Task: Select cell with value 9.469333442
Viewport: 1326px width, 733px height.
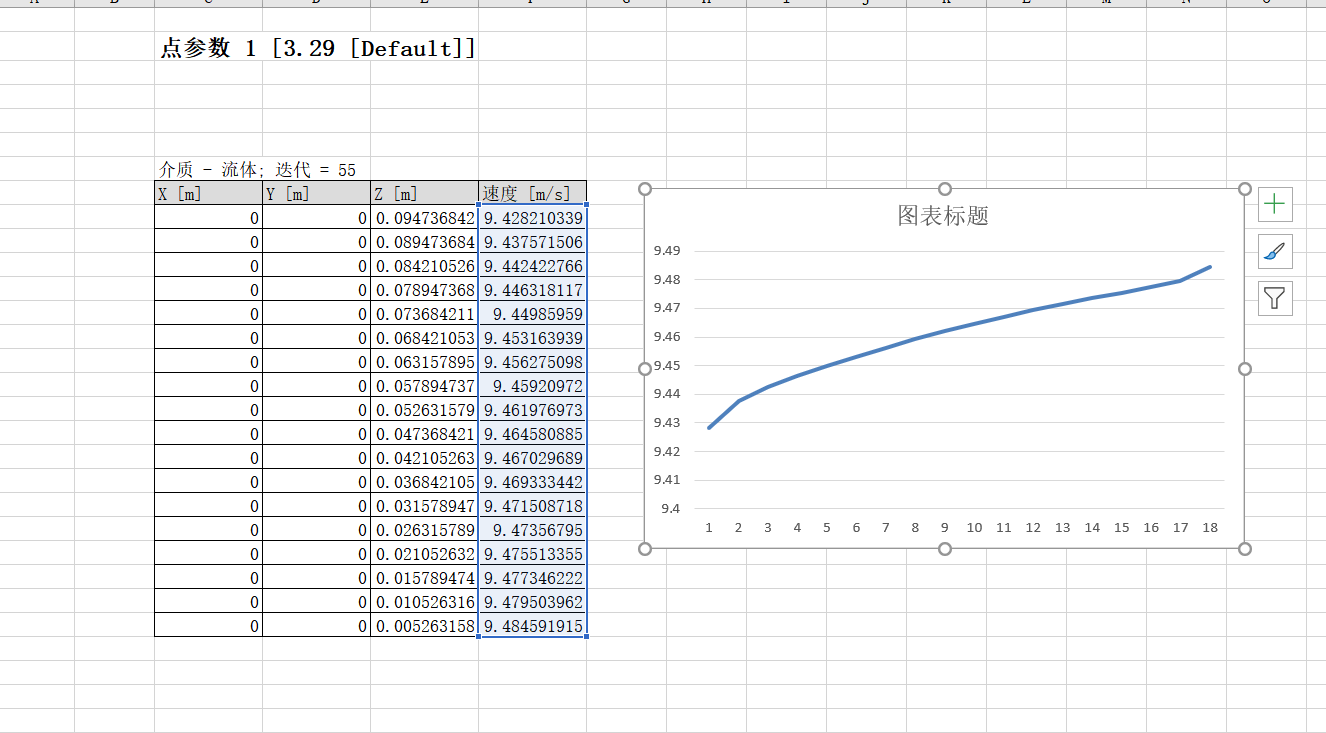Action: (x=532, y=482)
